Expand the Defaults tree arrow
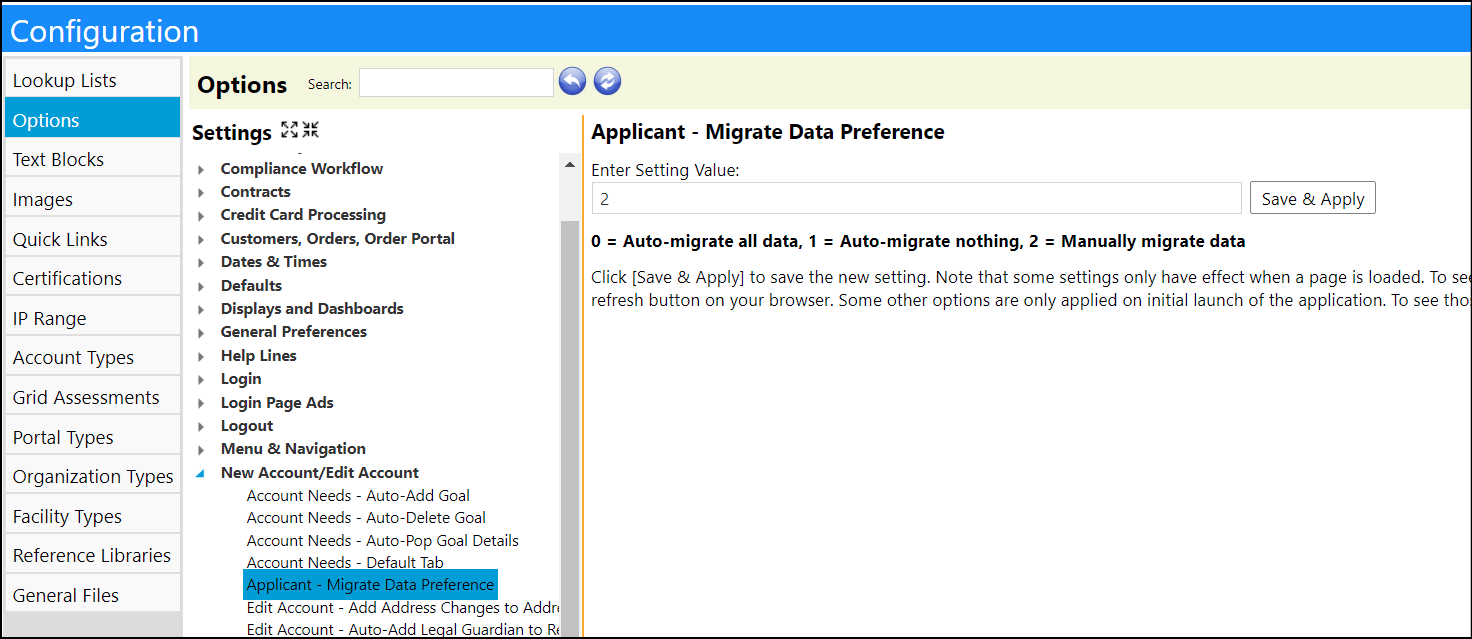The width and height of the screenshot is (1472, 639). tap(201, 286)
